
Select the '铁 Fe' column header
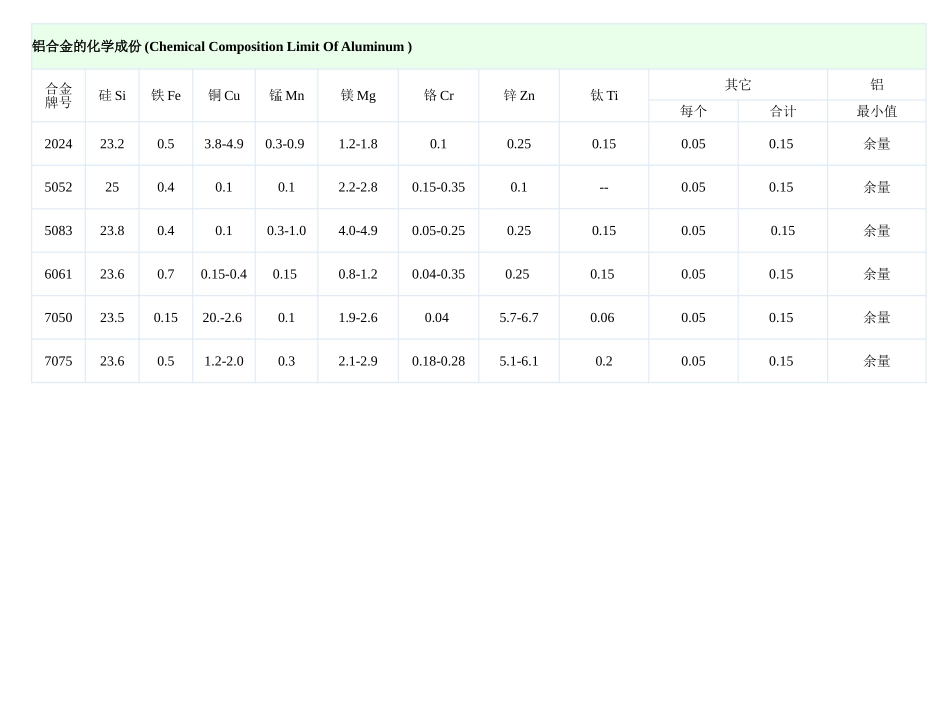click(x=166, y=96)
